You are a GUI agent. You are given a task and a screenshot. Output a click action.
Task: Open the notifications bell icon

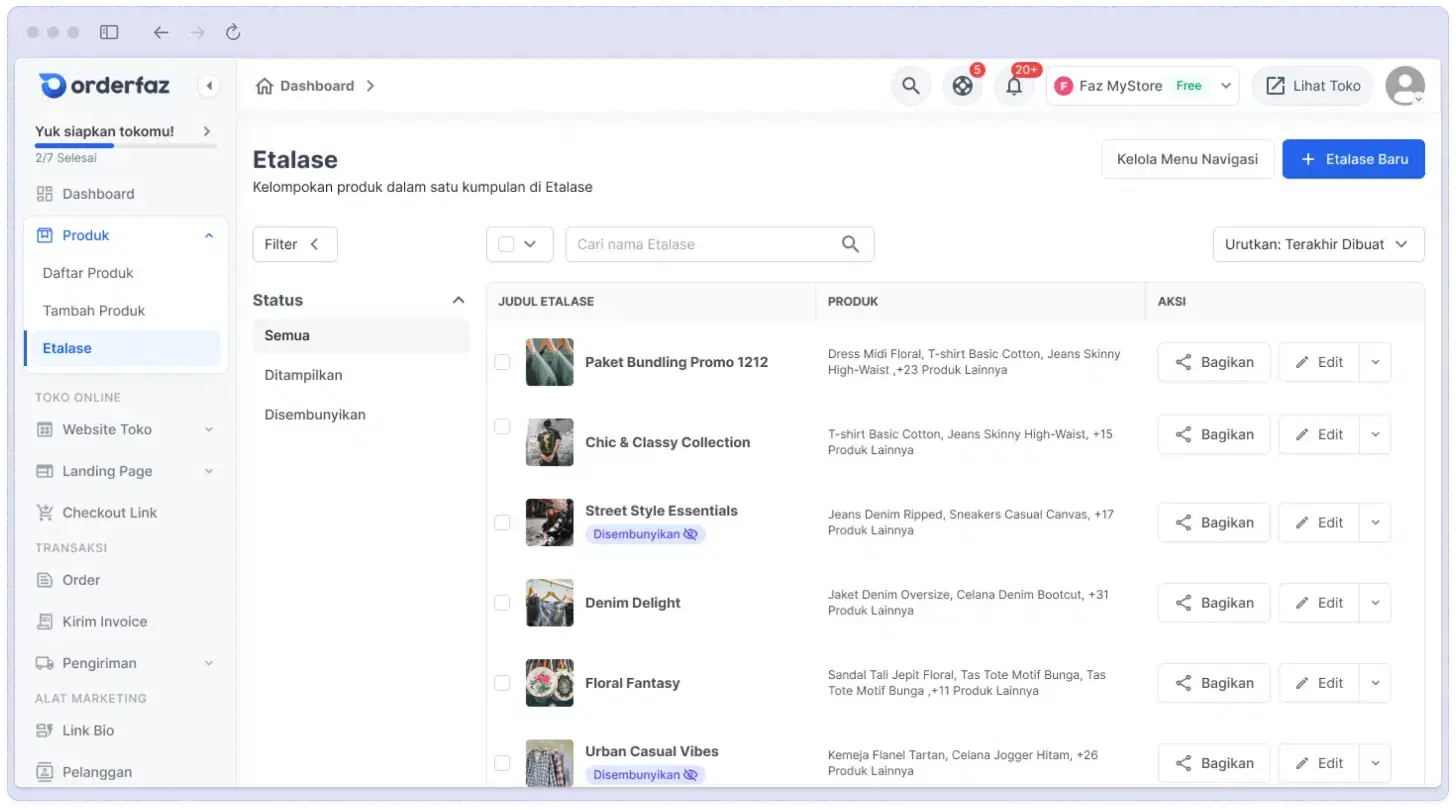click(x=1014, y=86)
